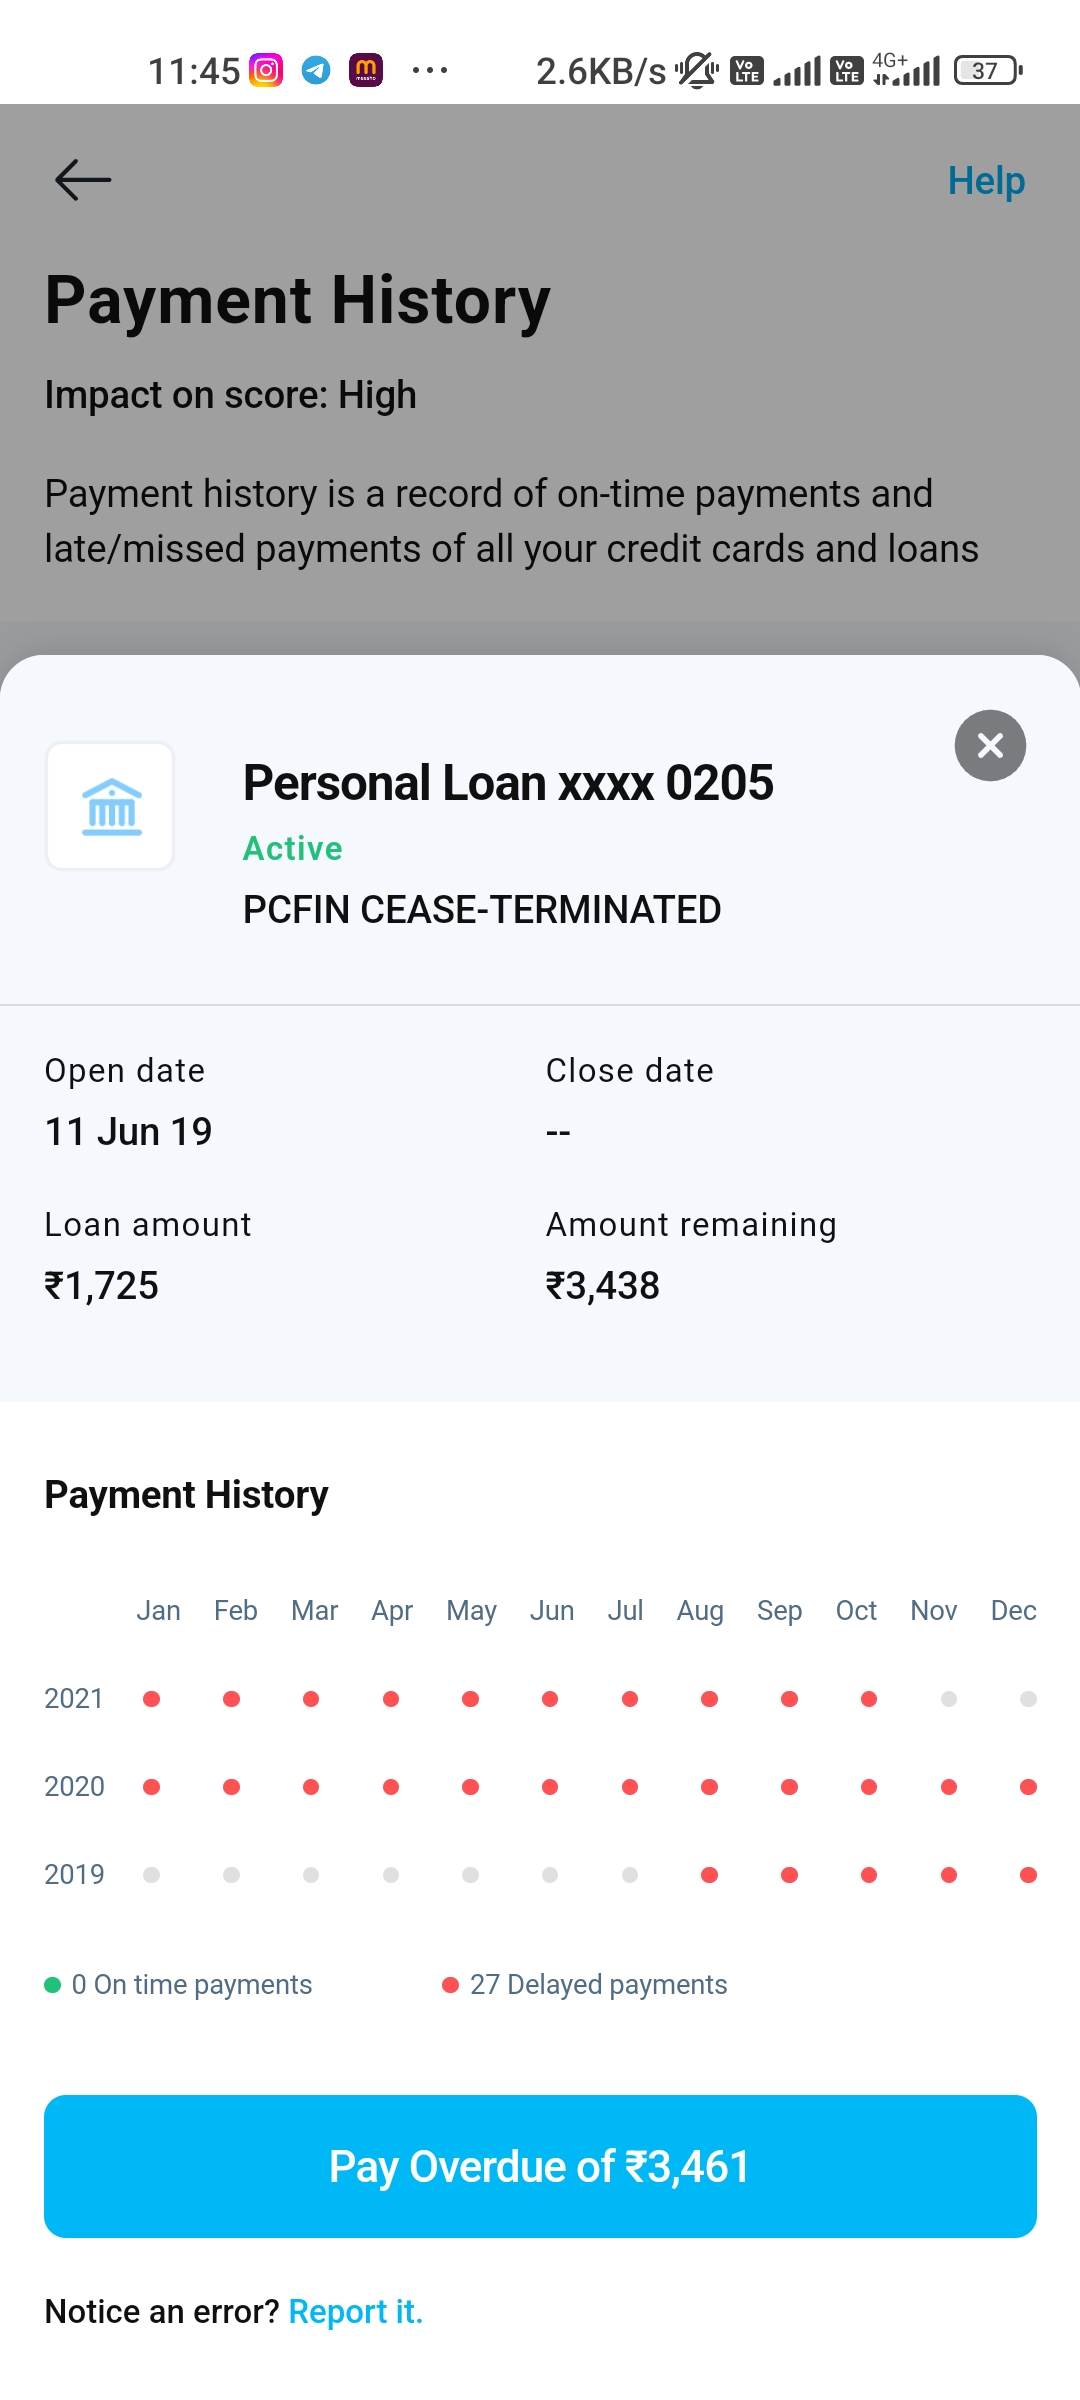The height and width of the screenshot is (2400, 1080).
Task: Tap the bank building loan icon
Action: (x=111, y=806)
